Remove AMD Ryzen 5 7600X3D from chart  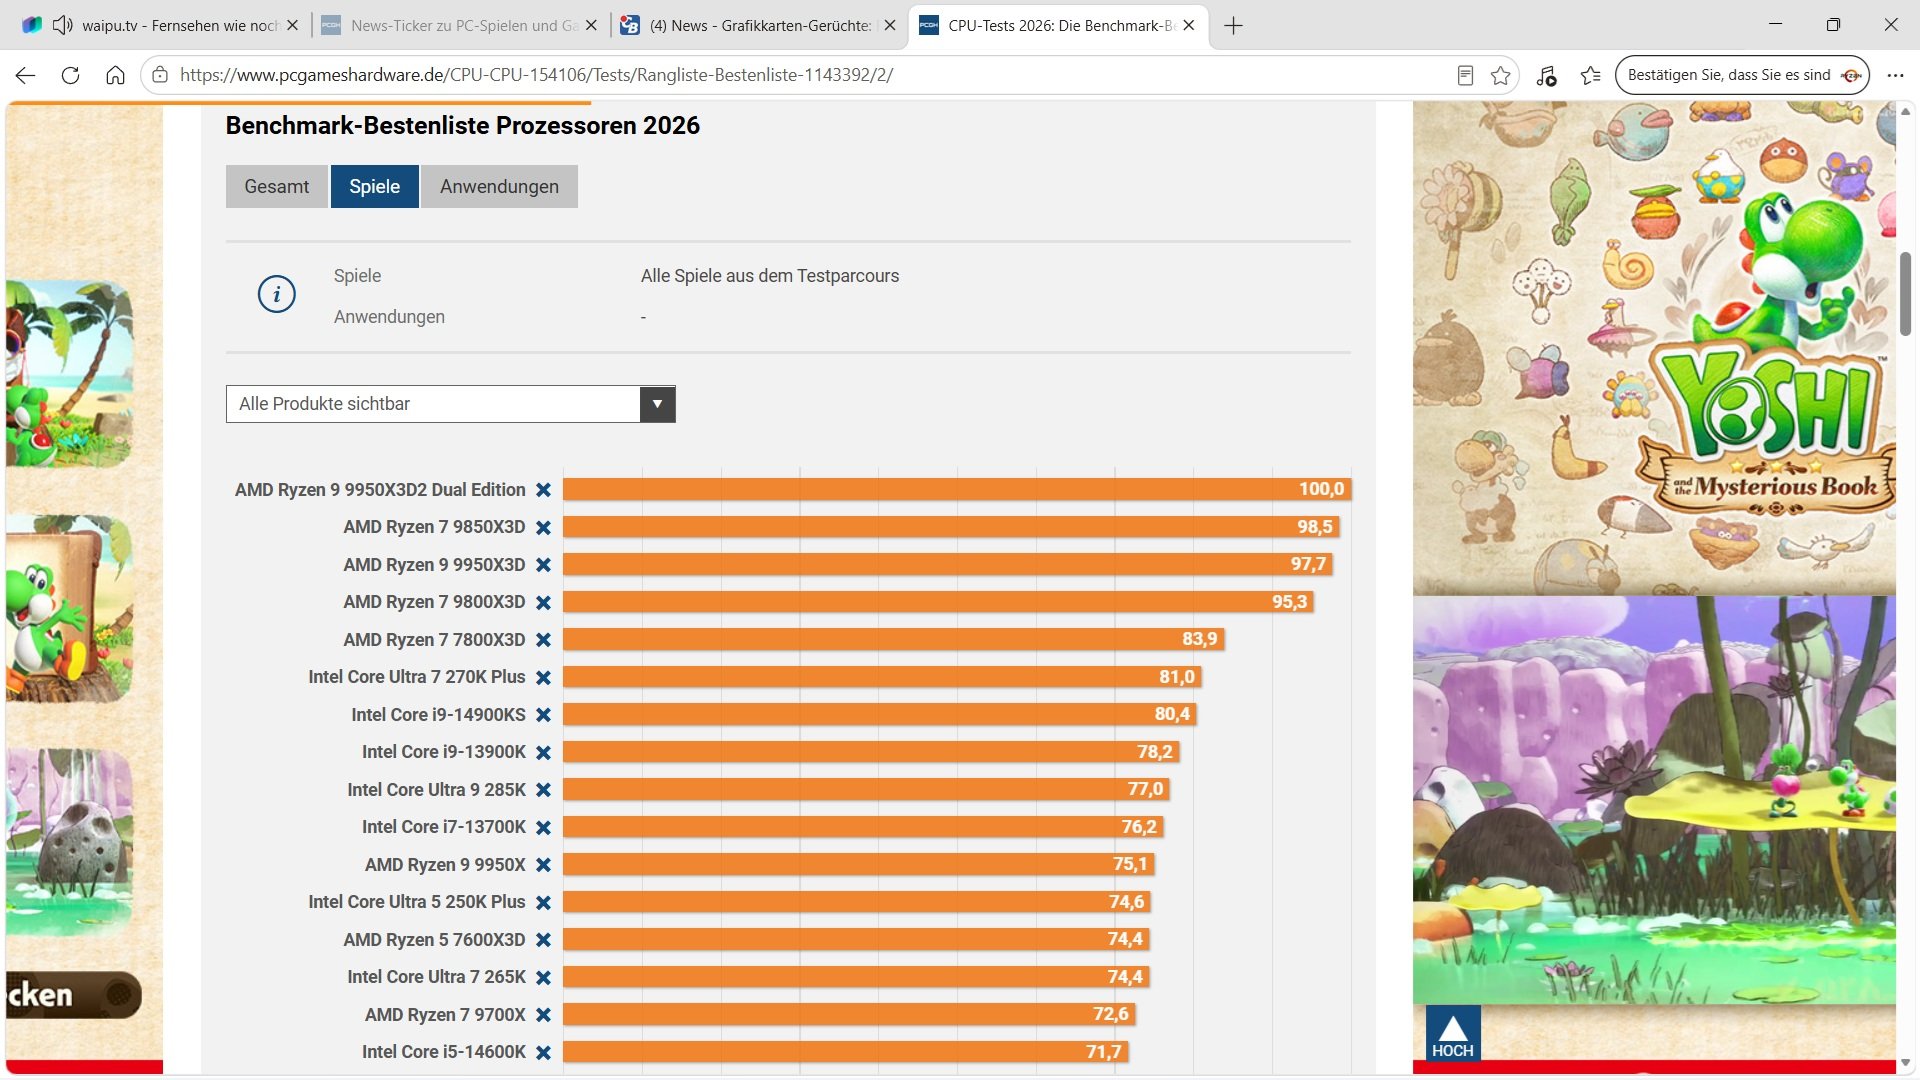(543, 940)
